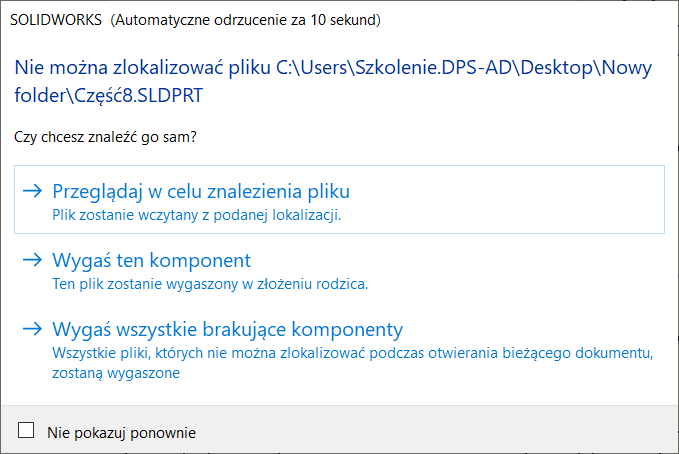Viewport: 679px width, 454px height.
Task: Click the "Nie pokazuj ponownie" label text
Action: [x=121, y=432]
